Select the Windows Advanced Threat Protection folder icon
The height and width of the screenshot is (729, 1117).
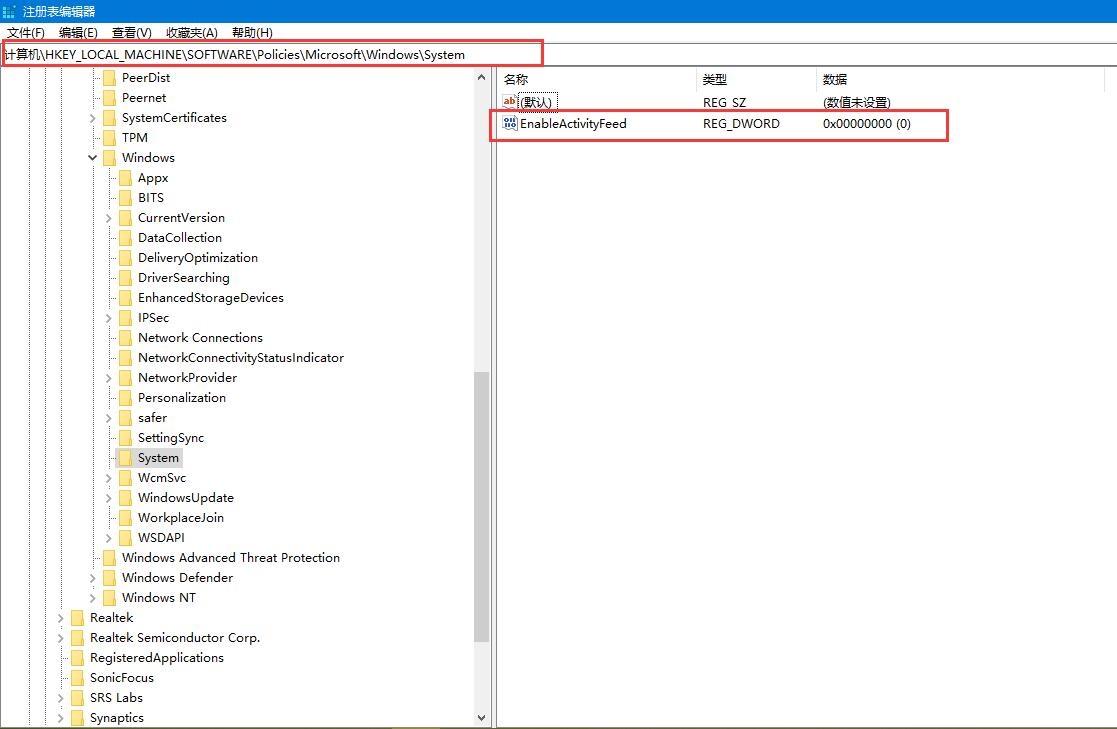coord(109,557)
